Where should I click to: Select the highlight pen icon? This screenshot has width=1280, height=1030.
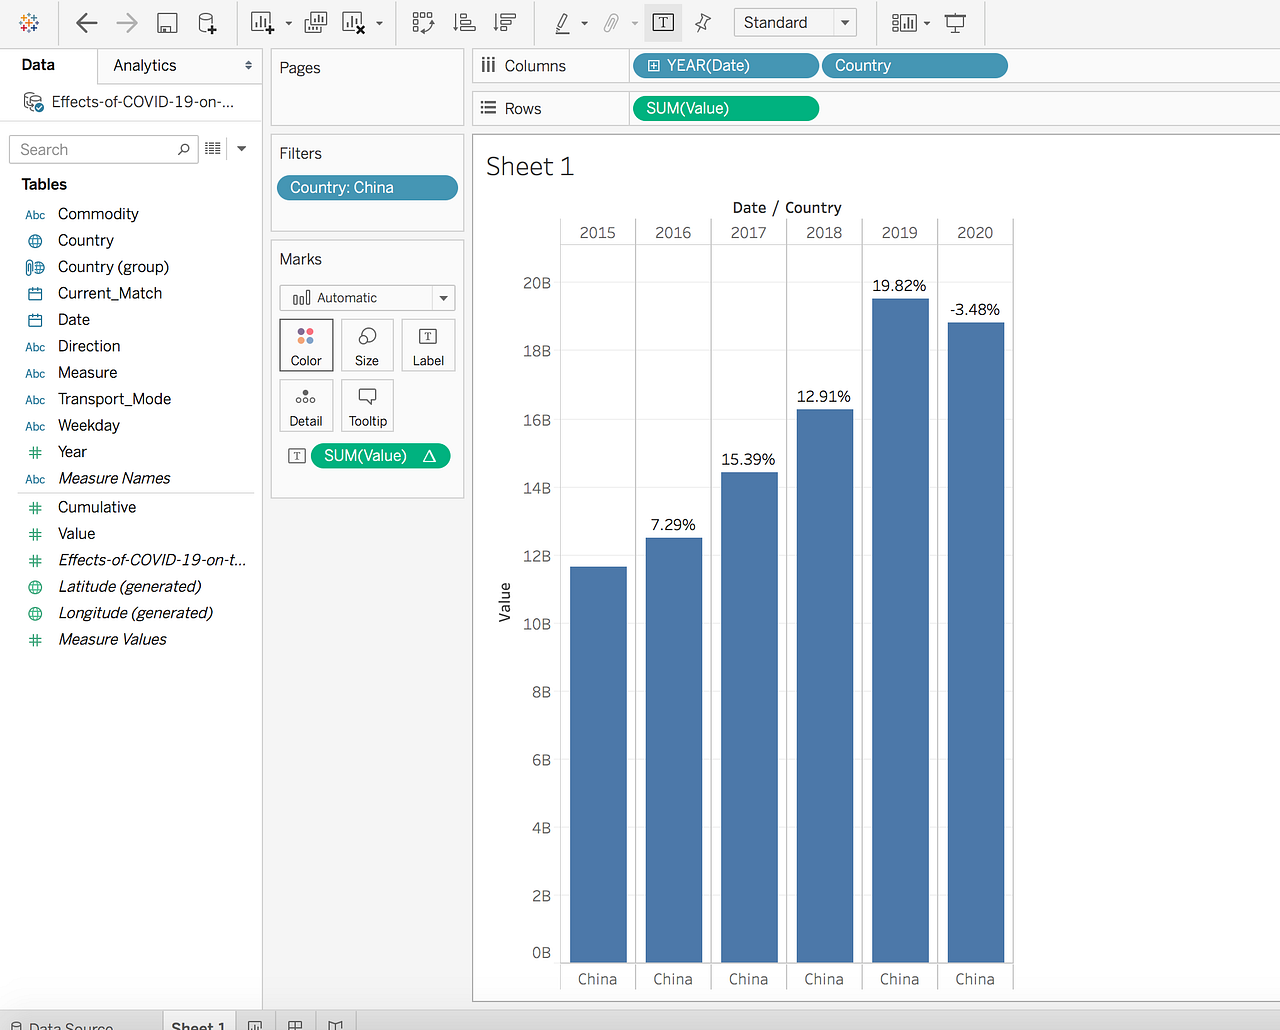(563, 23)
